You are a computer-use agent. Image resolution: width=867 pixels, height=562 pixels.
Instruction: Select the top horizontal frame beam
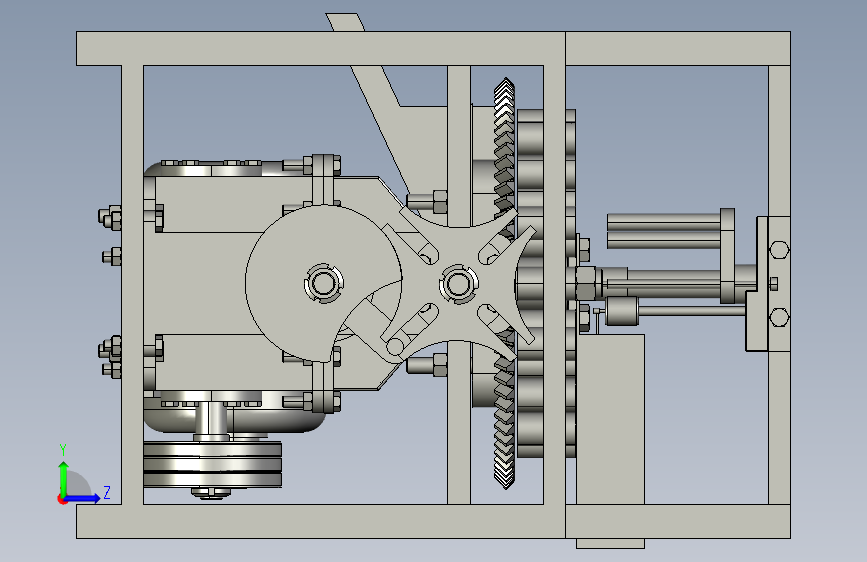[x=433, y=49]
